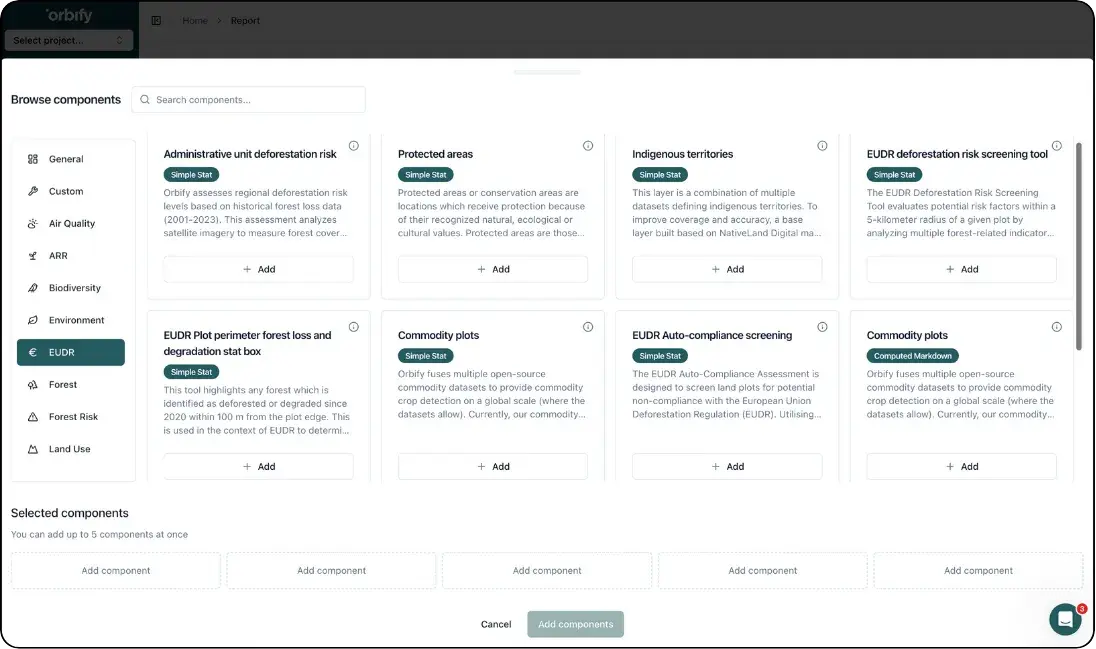Click the Add components button
Screen dimensions: 1096x649
click(575, 623)
